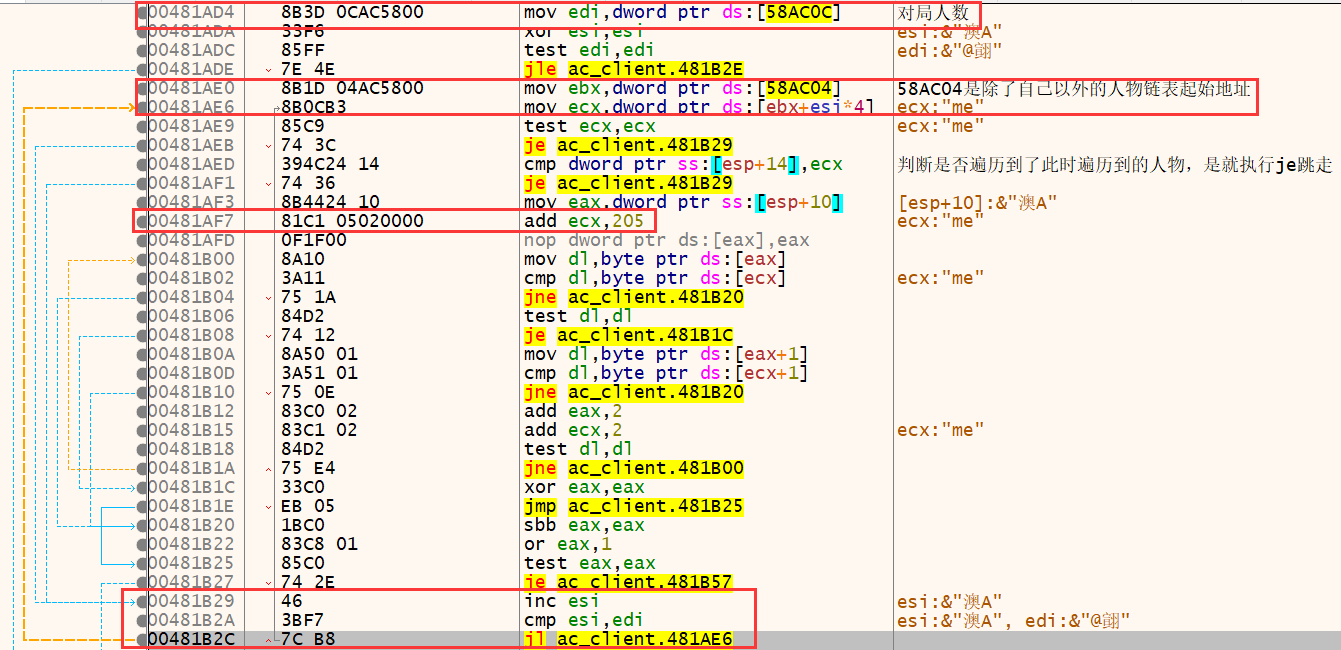Image resolution: width=1341 pixels, height=650 pixels.
Task: Click red jump-up marker on 00481B1A row
Action: tap(268, 468)
